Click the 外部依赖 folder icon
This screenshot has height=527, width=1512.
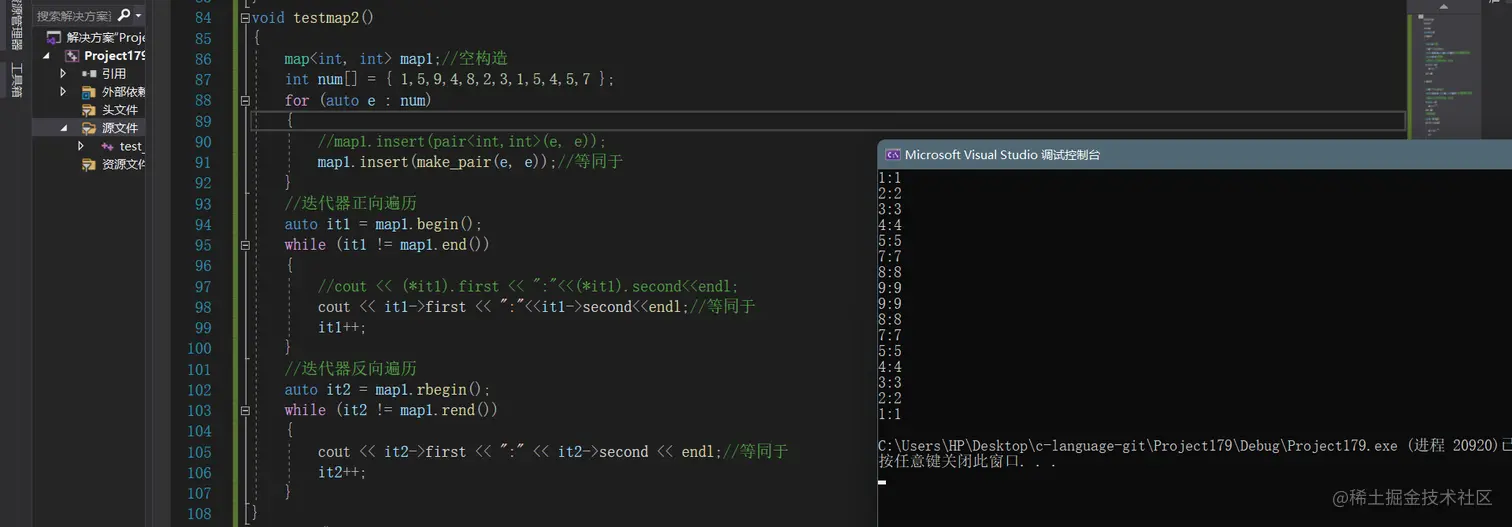pos(88,92)
